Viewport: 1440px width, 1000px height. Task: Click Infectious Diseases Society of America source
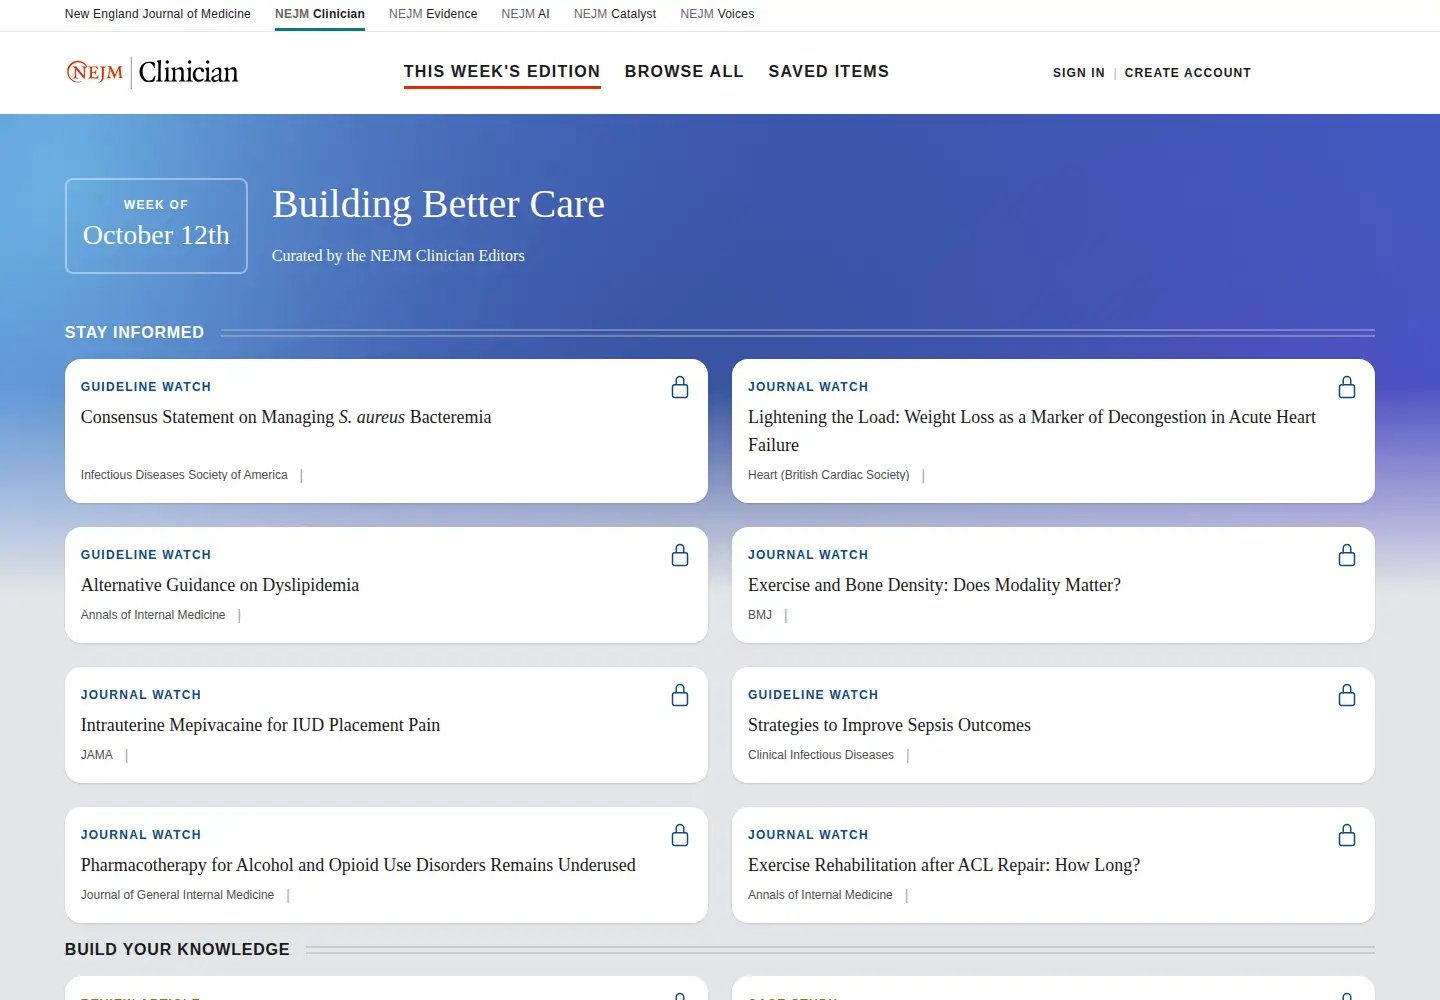184,475
